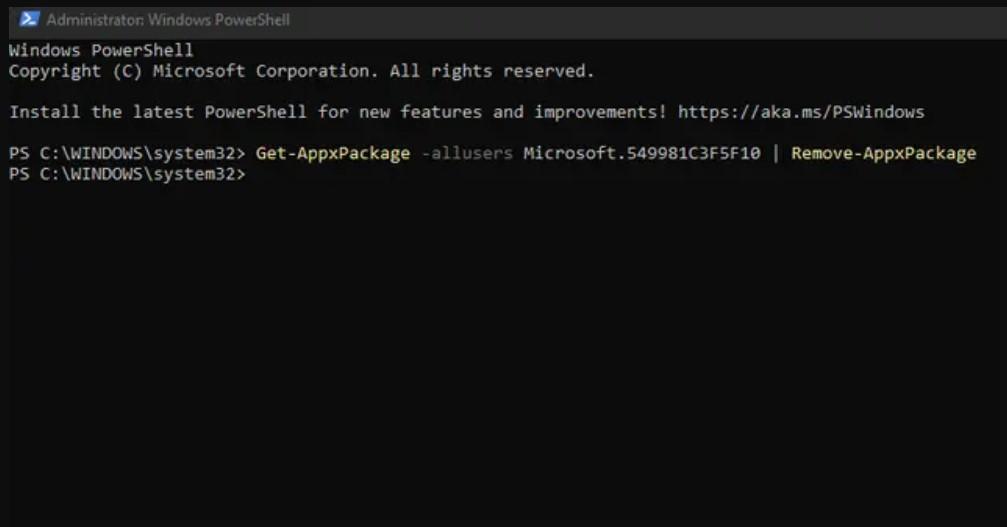Place cursor after the last empty prompt

click(252, 174)
